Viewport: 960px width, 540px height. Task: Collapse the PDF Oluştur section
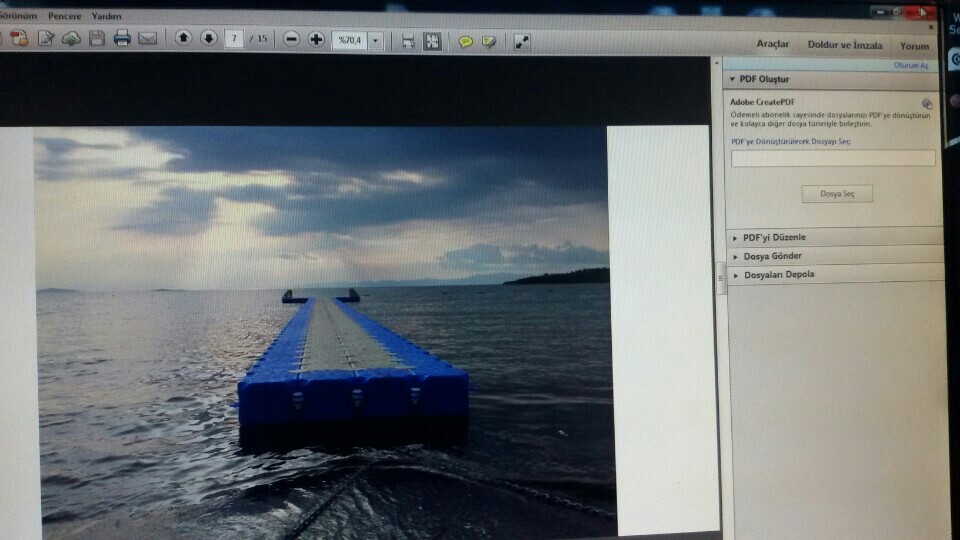point(732,79)
